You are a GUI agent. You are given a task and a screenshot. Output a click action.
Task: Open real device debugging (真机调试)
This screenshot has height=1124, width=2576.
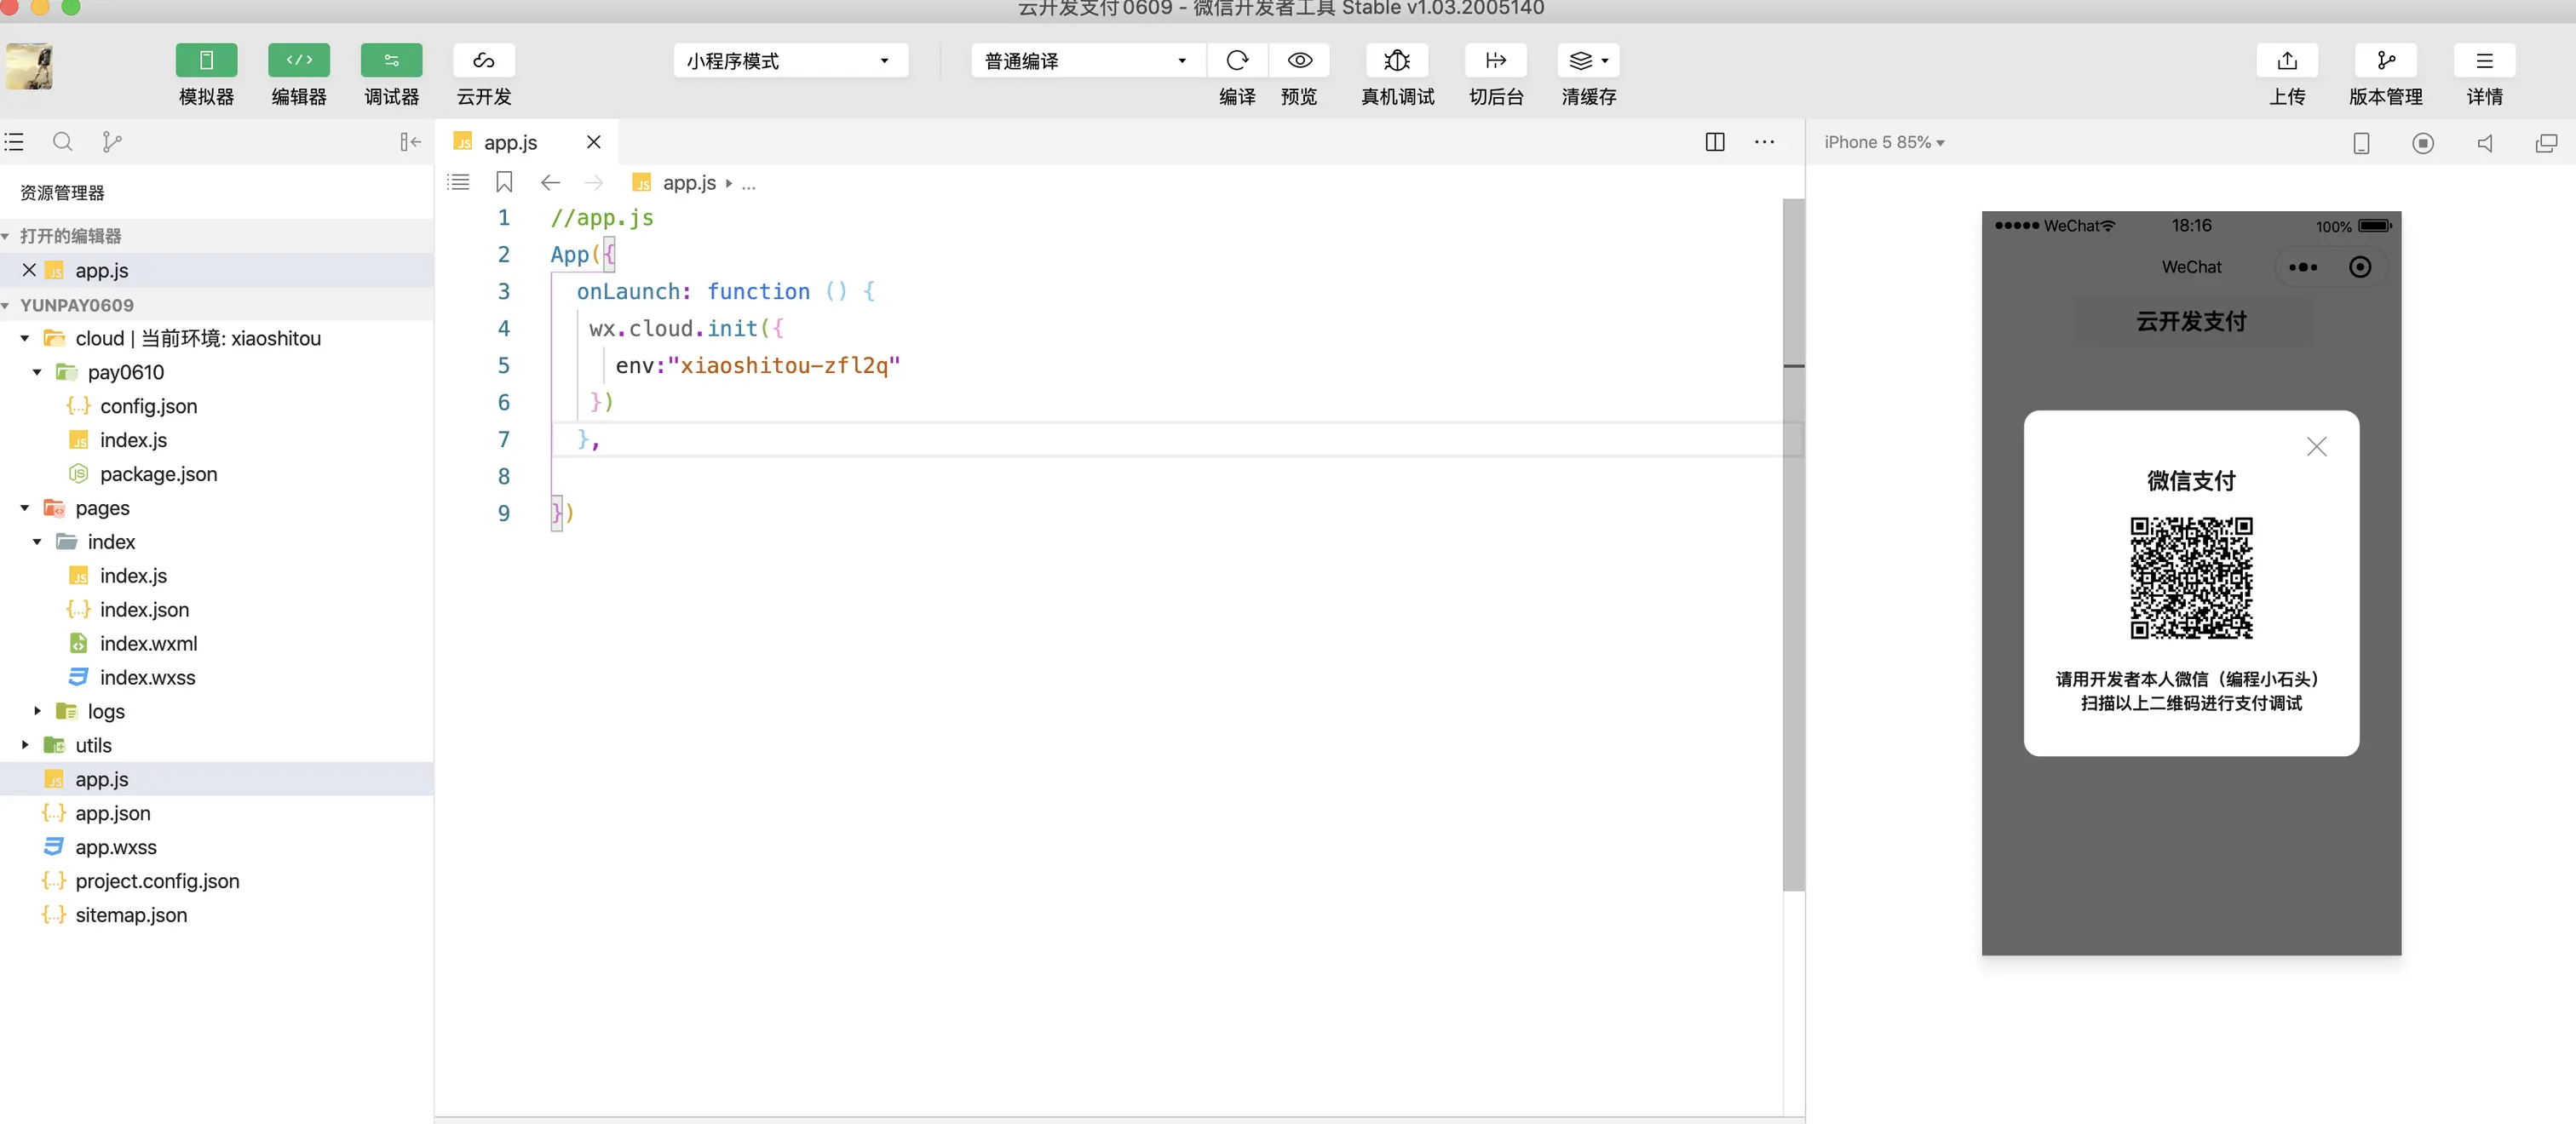coord(1396,61)
